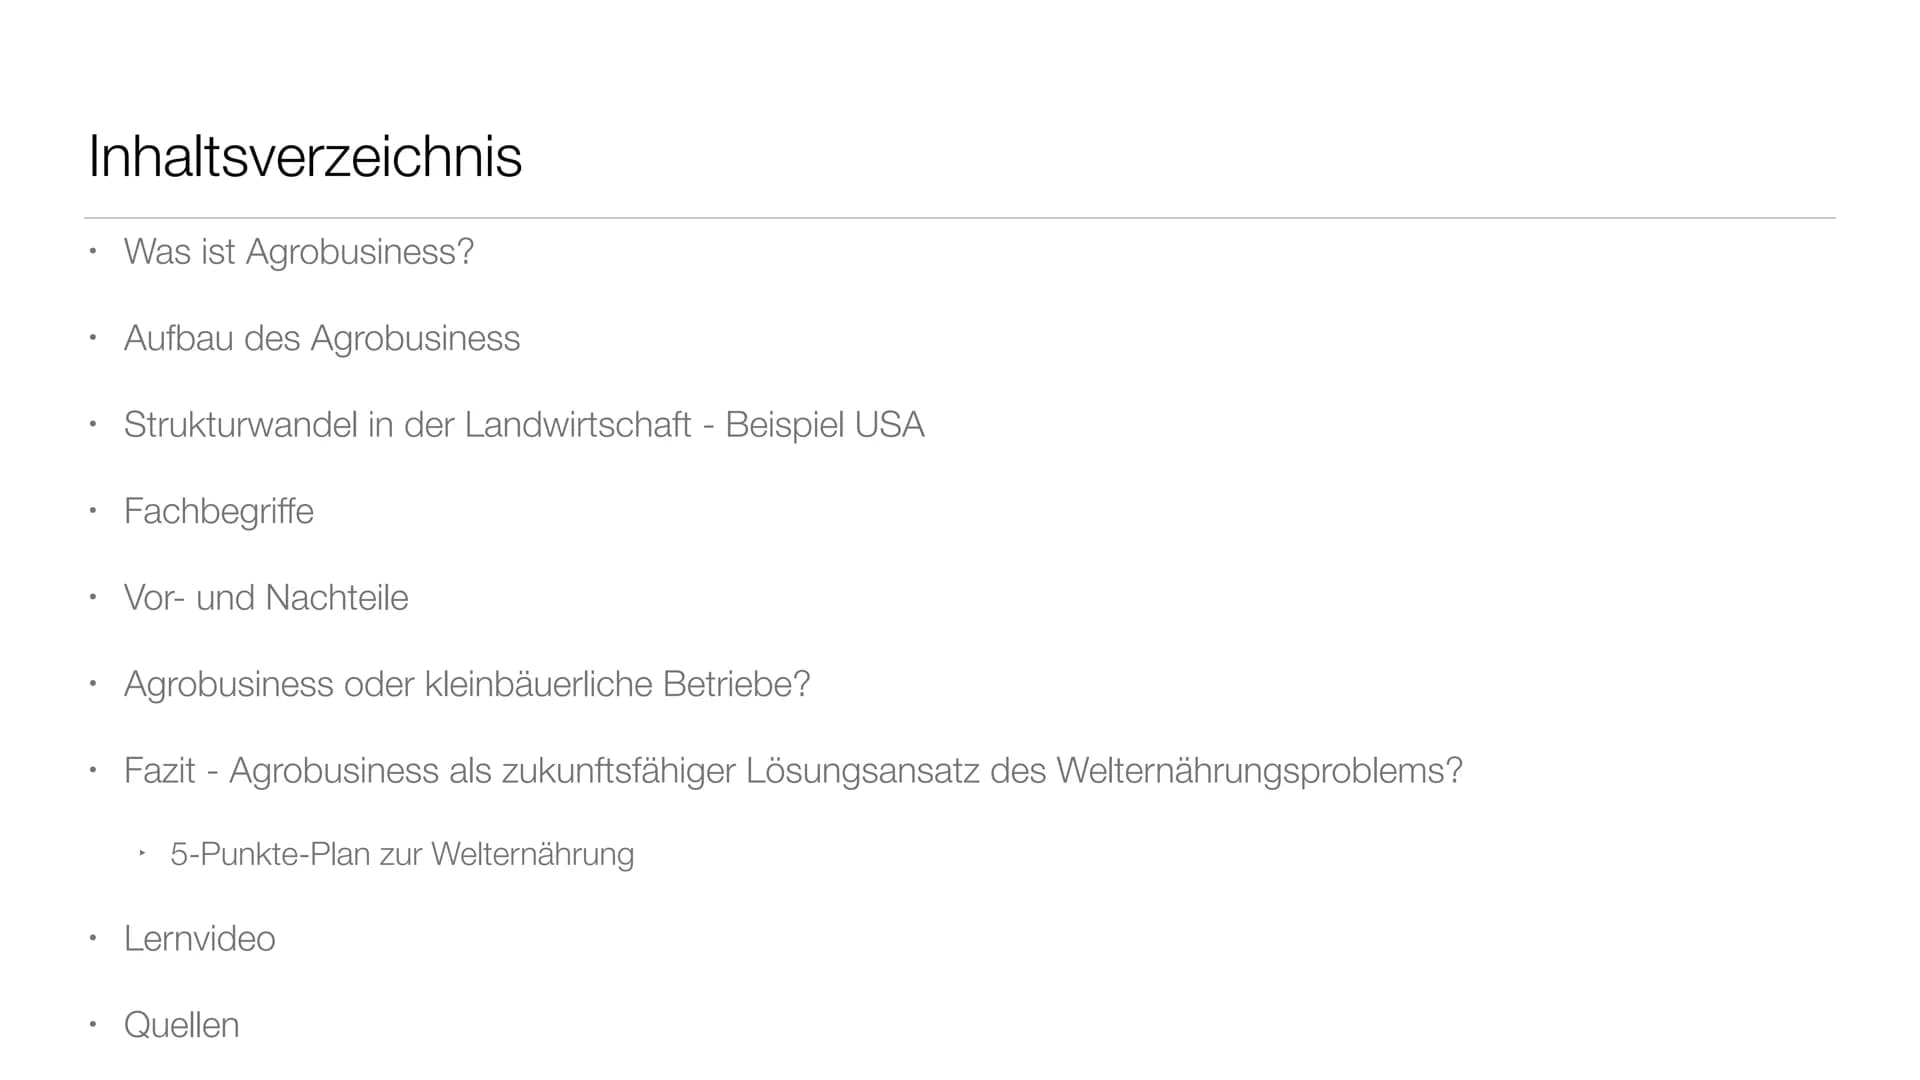
Task: Click the Fachbegriffe entry
Action: [218, 511]
